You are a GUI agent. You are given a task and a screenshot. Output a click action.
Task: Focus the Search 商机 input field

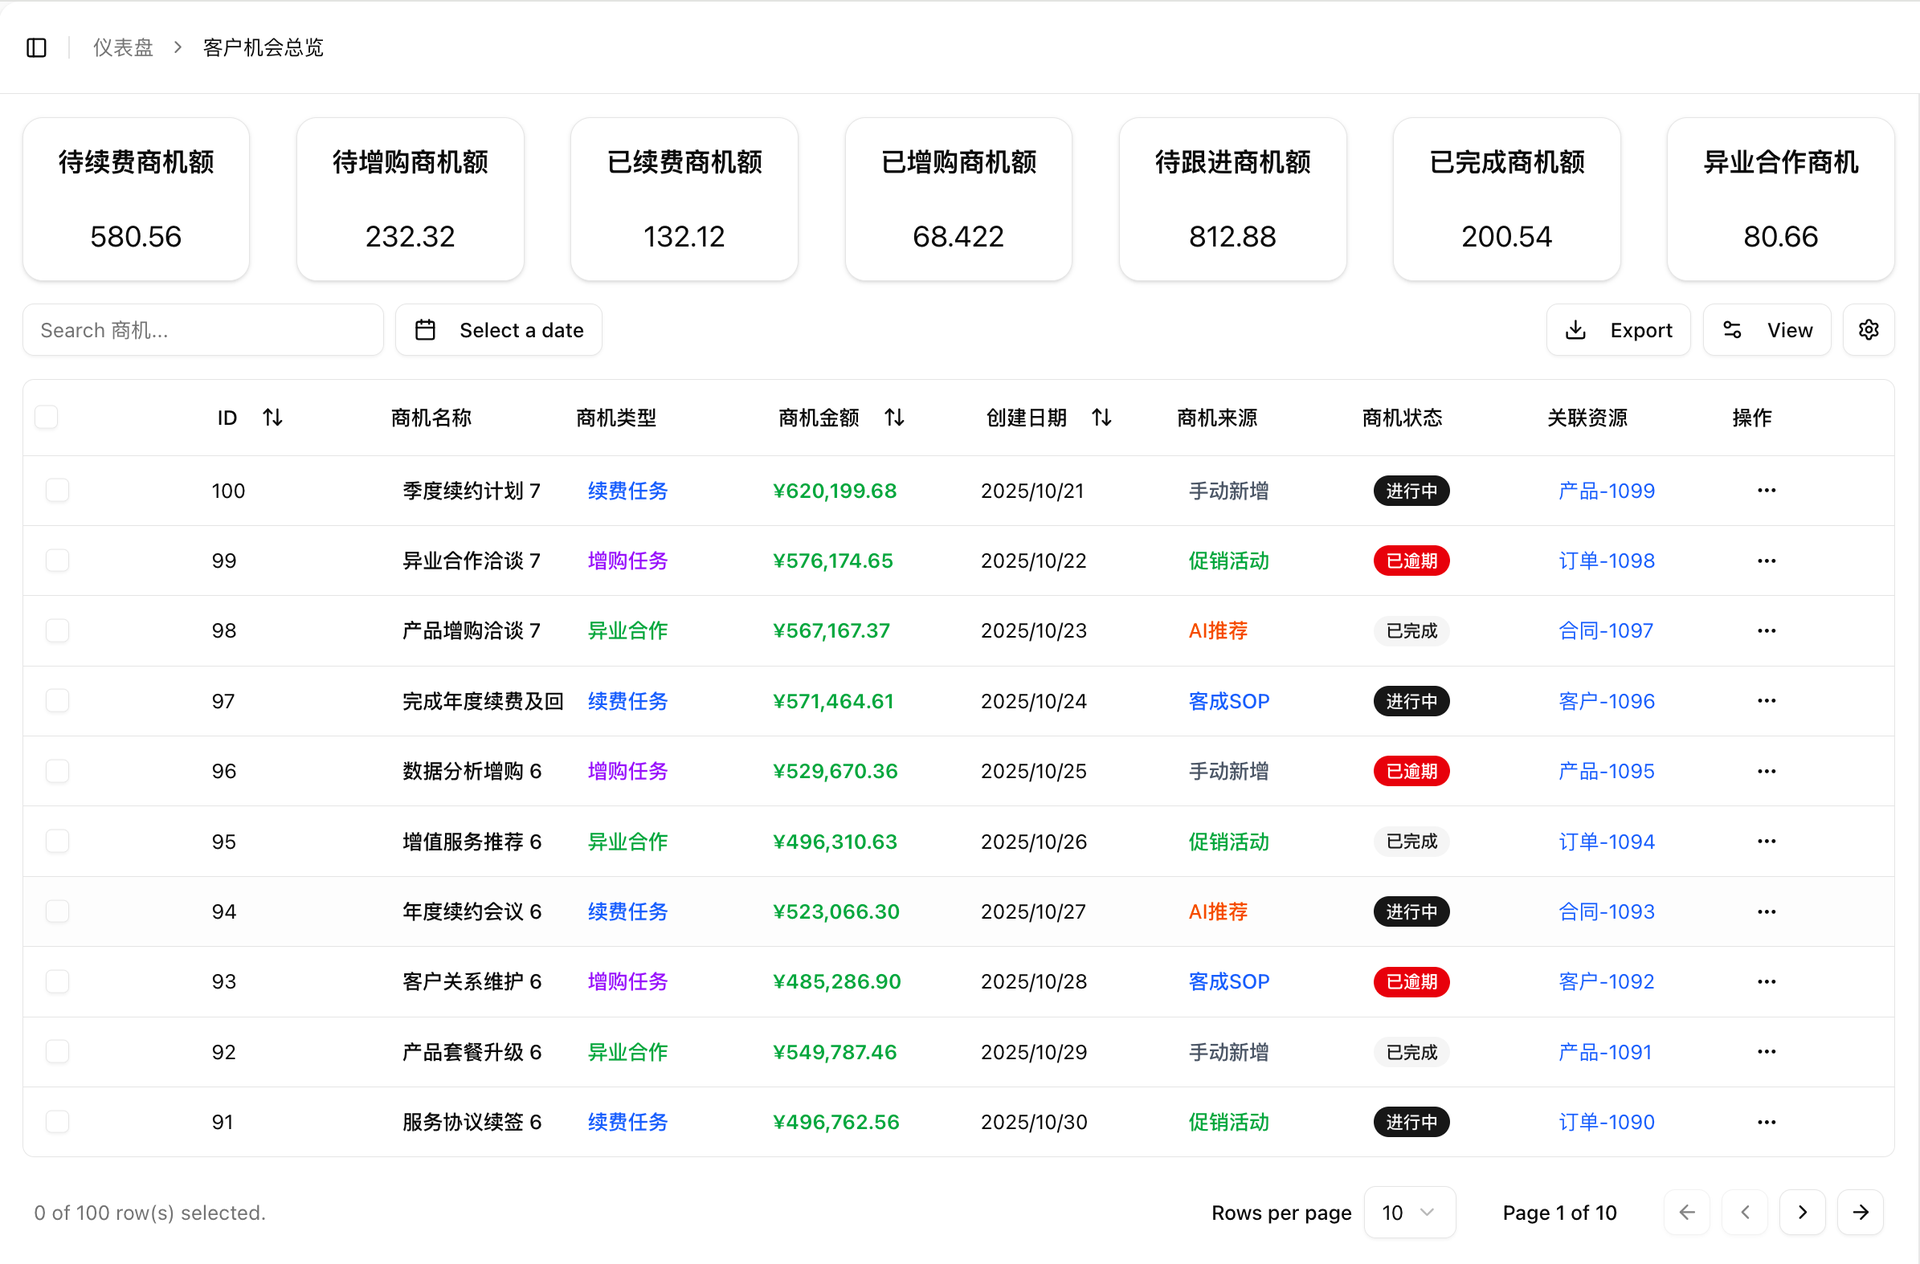pos(203,330)
